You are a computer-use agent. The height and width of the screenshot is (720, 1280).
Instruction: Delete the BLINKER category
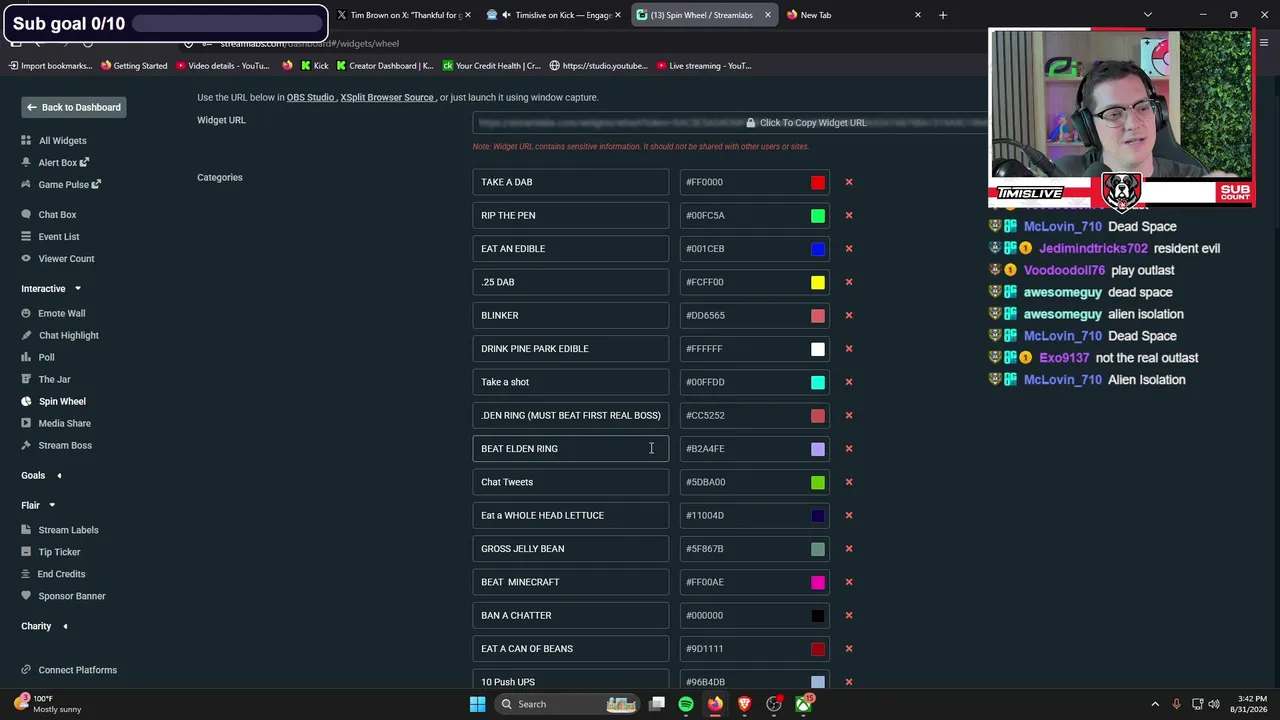point(849,315)
